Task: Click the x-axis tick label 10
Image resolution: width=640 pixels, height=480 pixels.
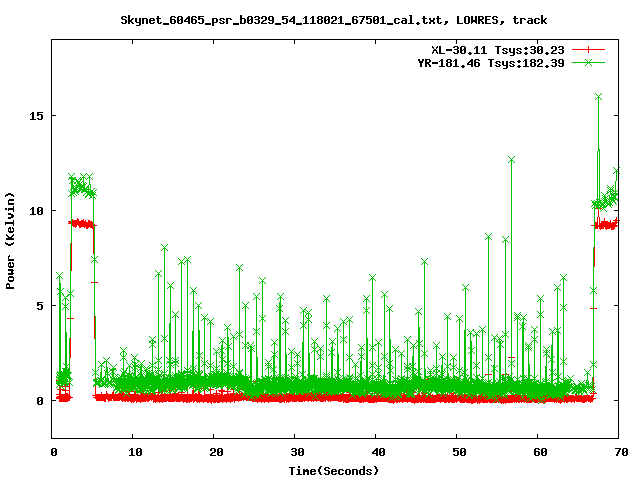Action: click(x=135, y=452)
